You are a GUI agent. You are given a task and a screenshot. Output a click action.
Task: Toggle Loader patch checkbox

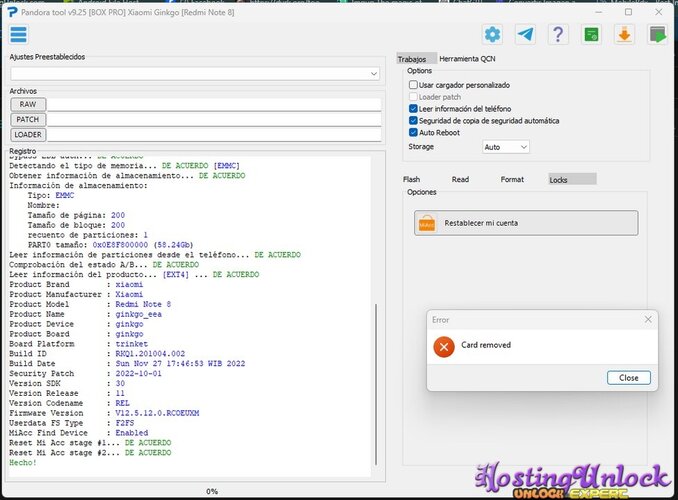coord(413,97)
